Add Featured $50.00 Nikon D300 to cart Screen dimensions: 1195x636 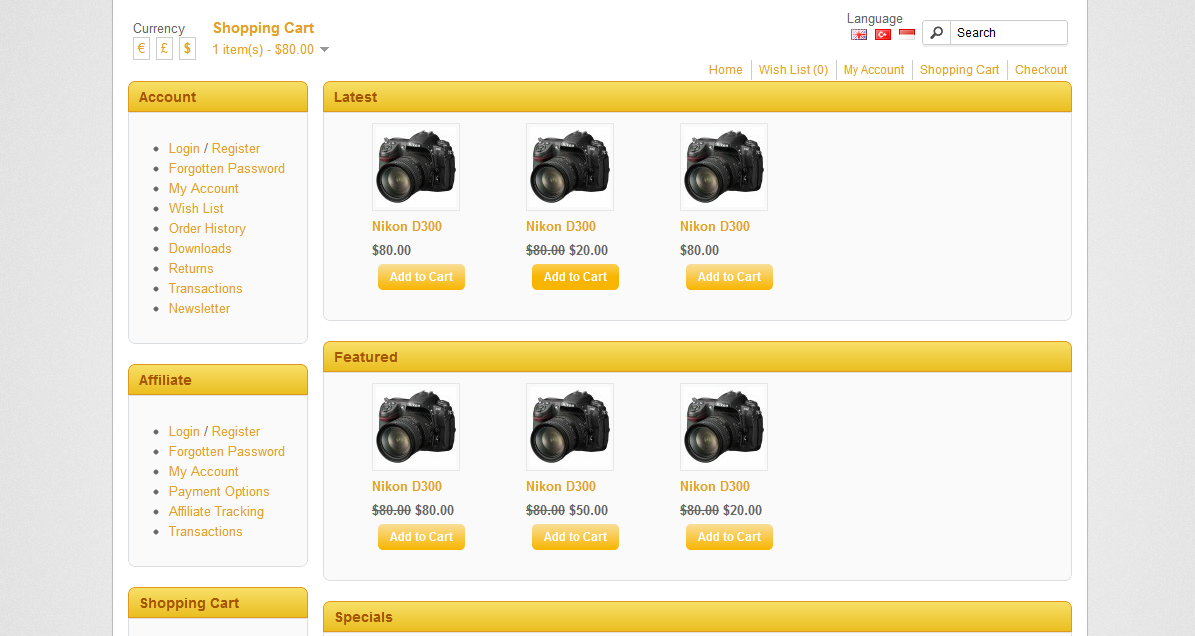575,537
